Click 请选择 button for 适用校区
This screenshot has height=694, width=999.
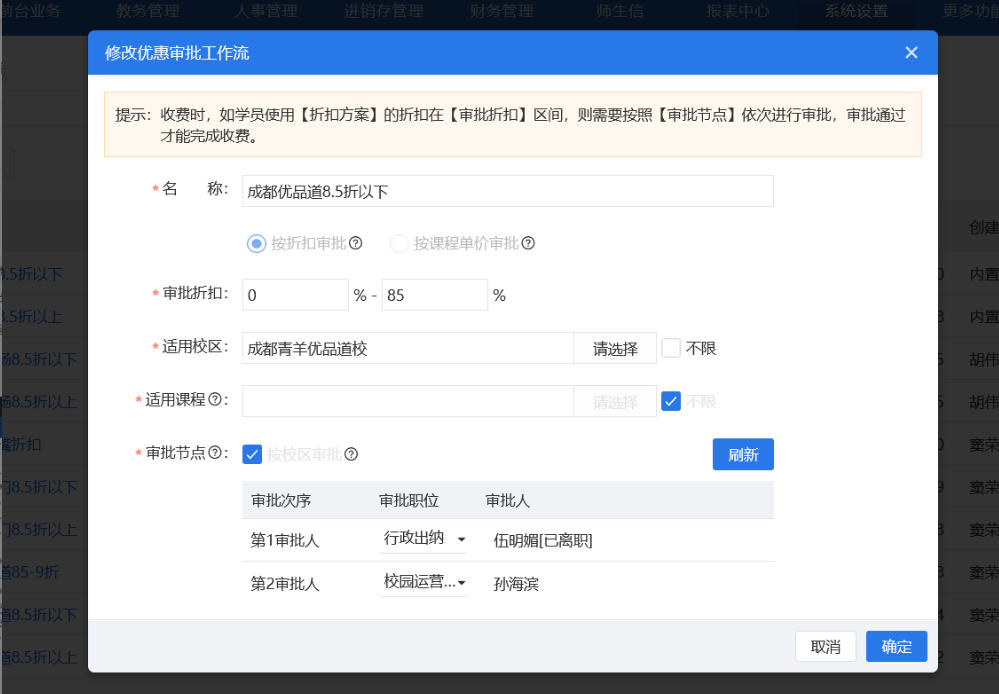[x=615, y=349]
